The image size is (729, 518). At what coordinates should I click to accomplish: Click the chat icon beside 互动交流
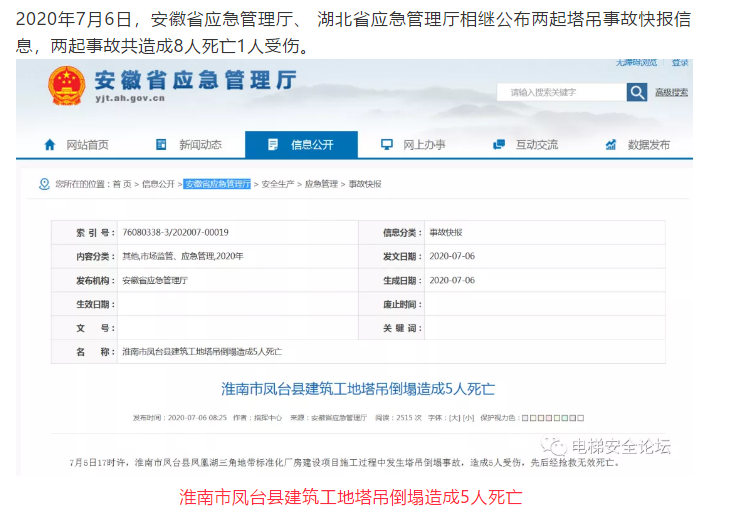click(x=499, y=145)
